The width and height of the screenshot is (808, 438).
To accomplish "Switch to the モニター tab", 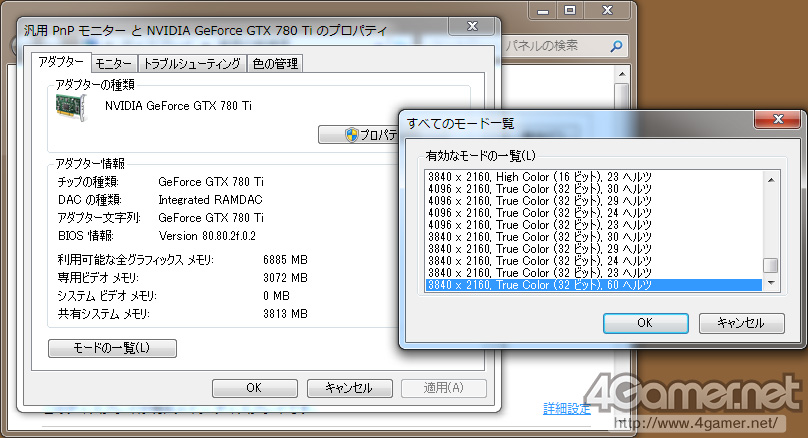I will [x=114, y=63].
